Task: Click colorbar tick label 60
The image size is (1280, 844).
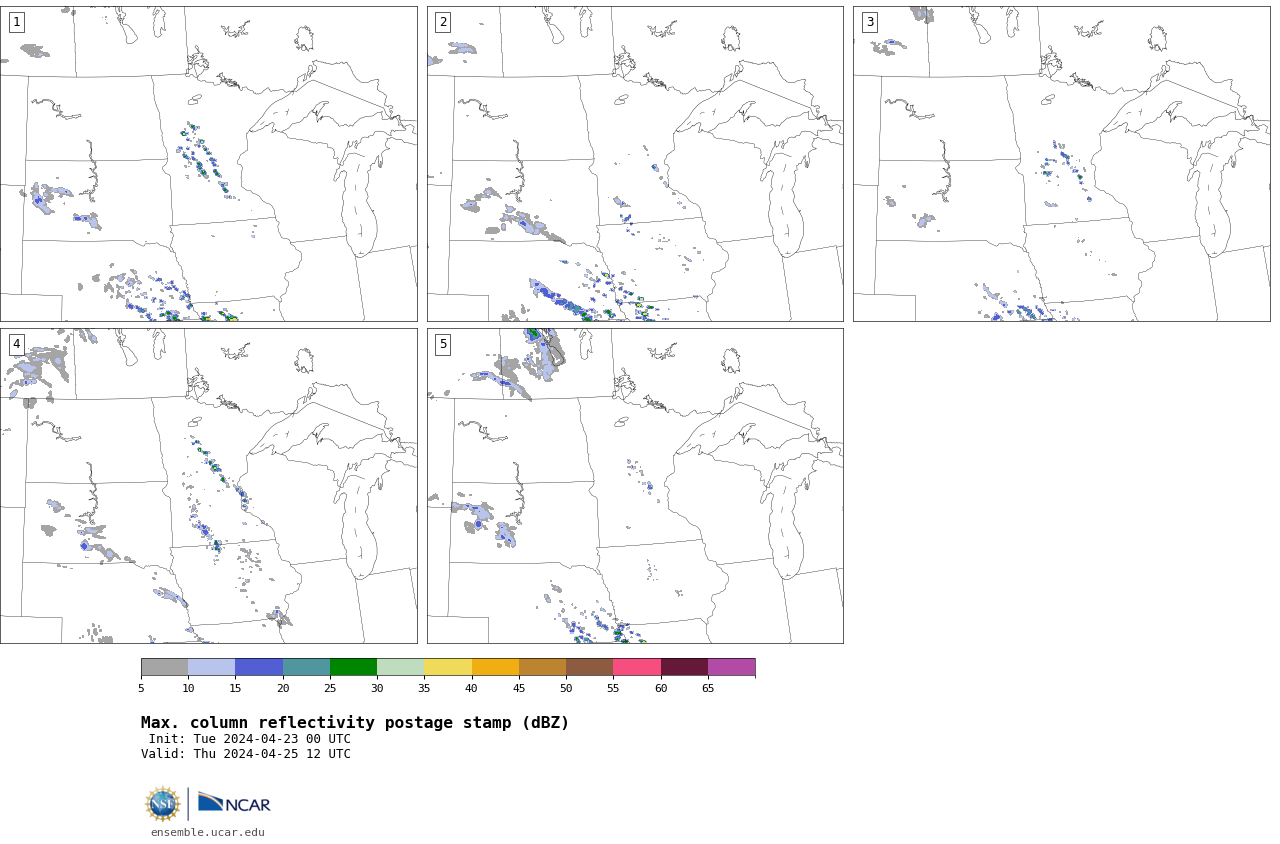Action: coord(661,688)
